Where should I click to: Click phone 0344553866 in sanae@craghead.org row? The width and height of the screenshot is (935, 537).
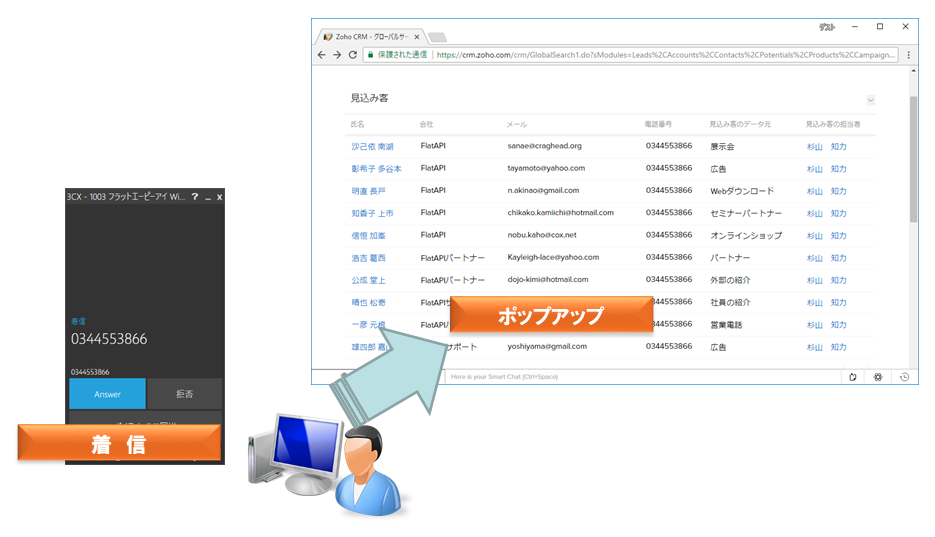(669, 145)
